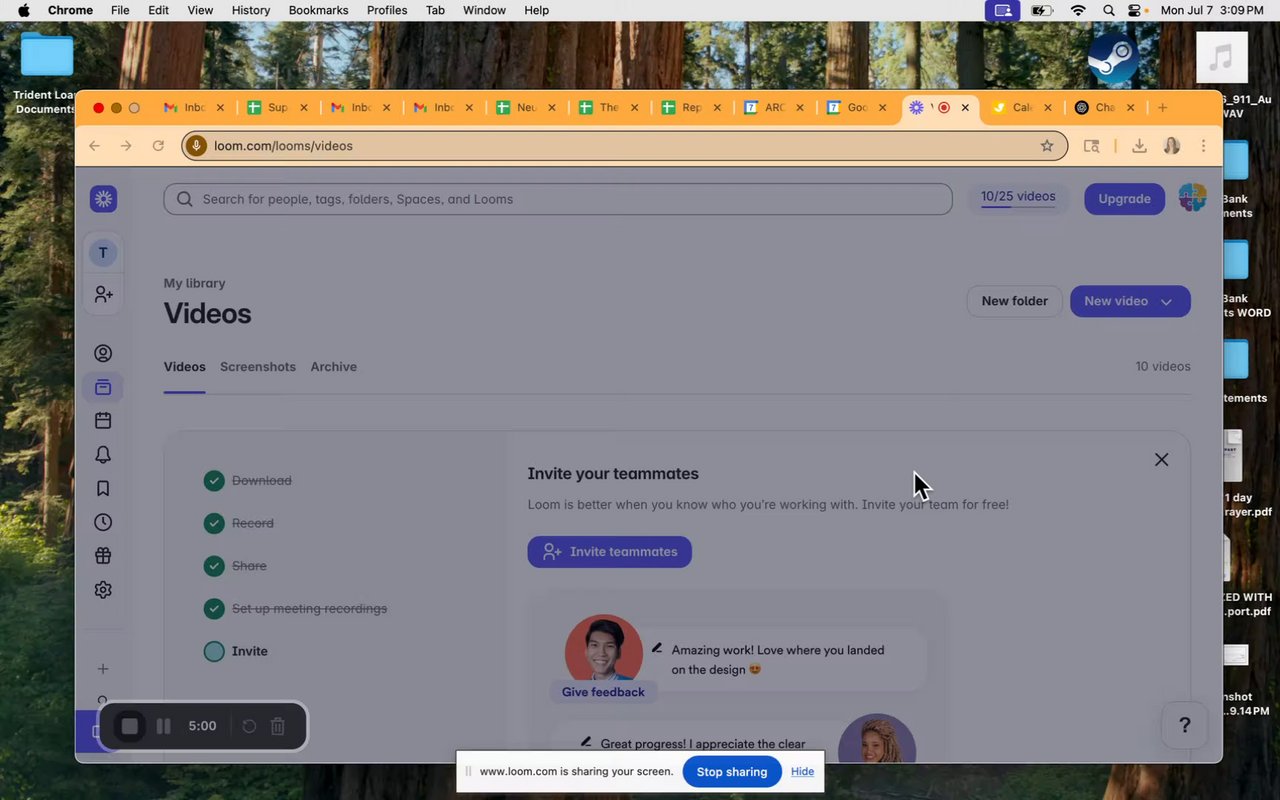Click the Loom search field
The width and height of the screenshot is (1280, 800).
[558, 199]
